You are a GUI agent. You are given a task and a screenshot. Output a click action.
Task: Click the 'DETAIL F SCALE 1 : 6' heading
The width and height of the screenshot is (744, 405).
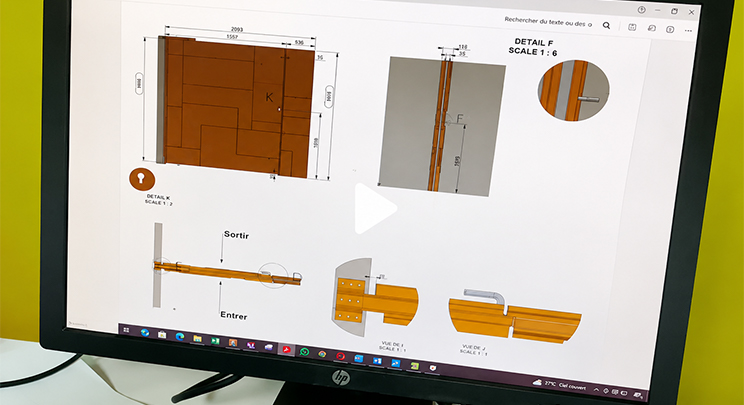tap(533, 47)
